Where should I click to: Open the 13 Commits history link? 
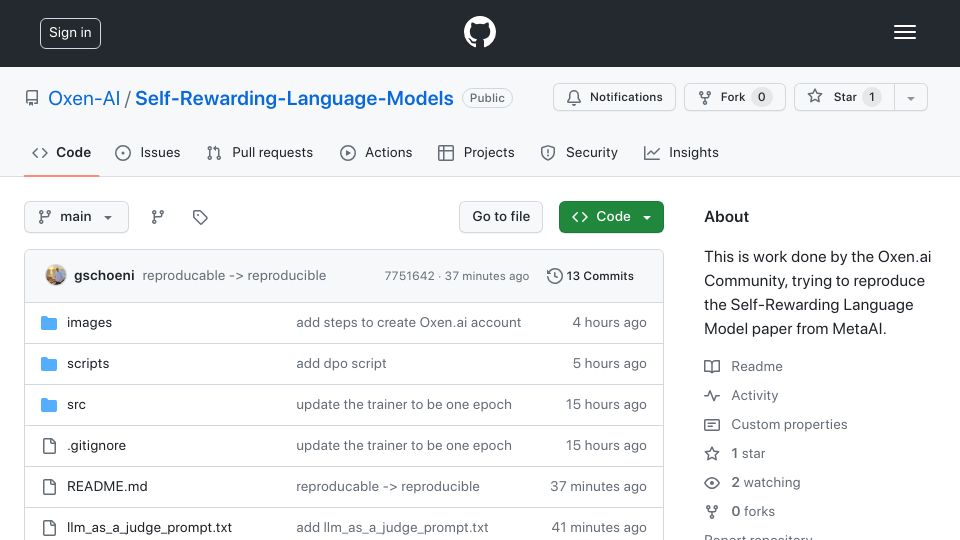pos(590,276)
